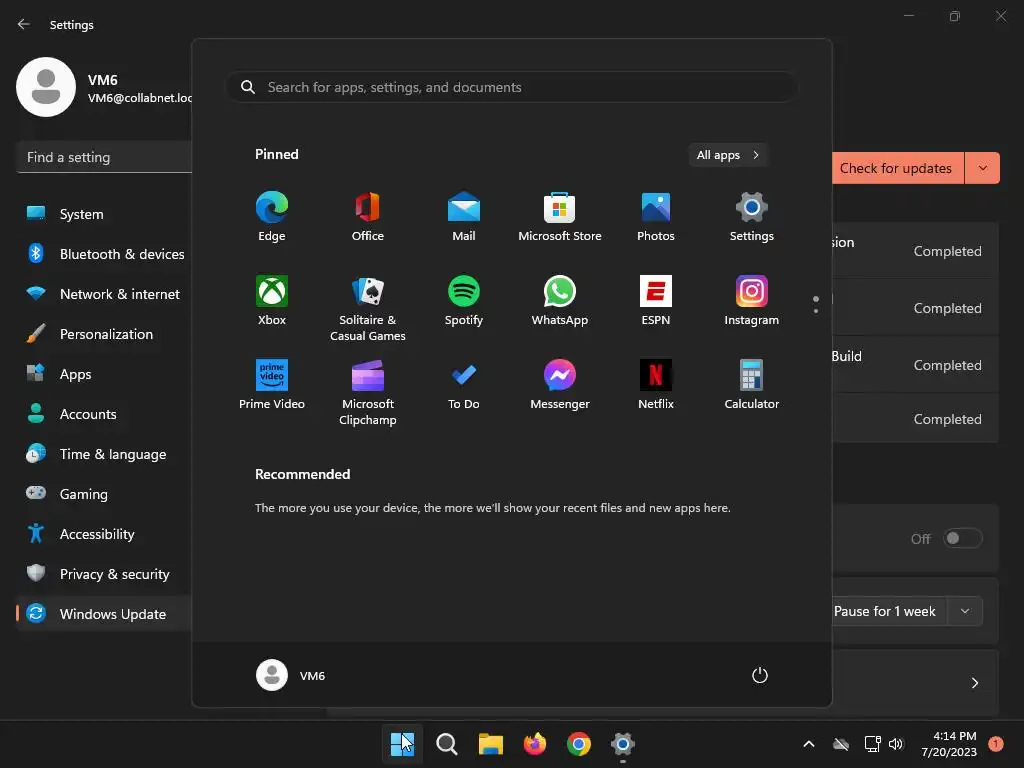Open File Explorer from taskbar
This screenshot has width=1024, height=768.
[490, 743]
